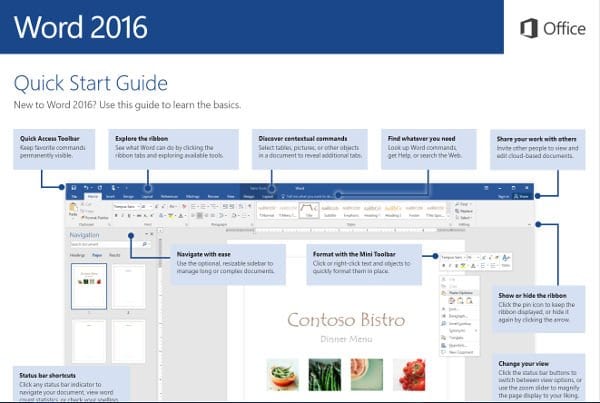Toggle Strikethrough in the ribbon Font group

tap(139, 216)
